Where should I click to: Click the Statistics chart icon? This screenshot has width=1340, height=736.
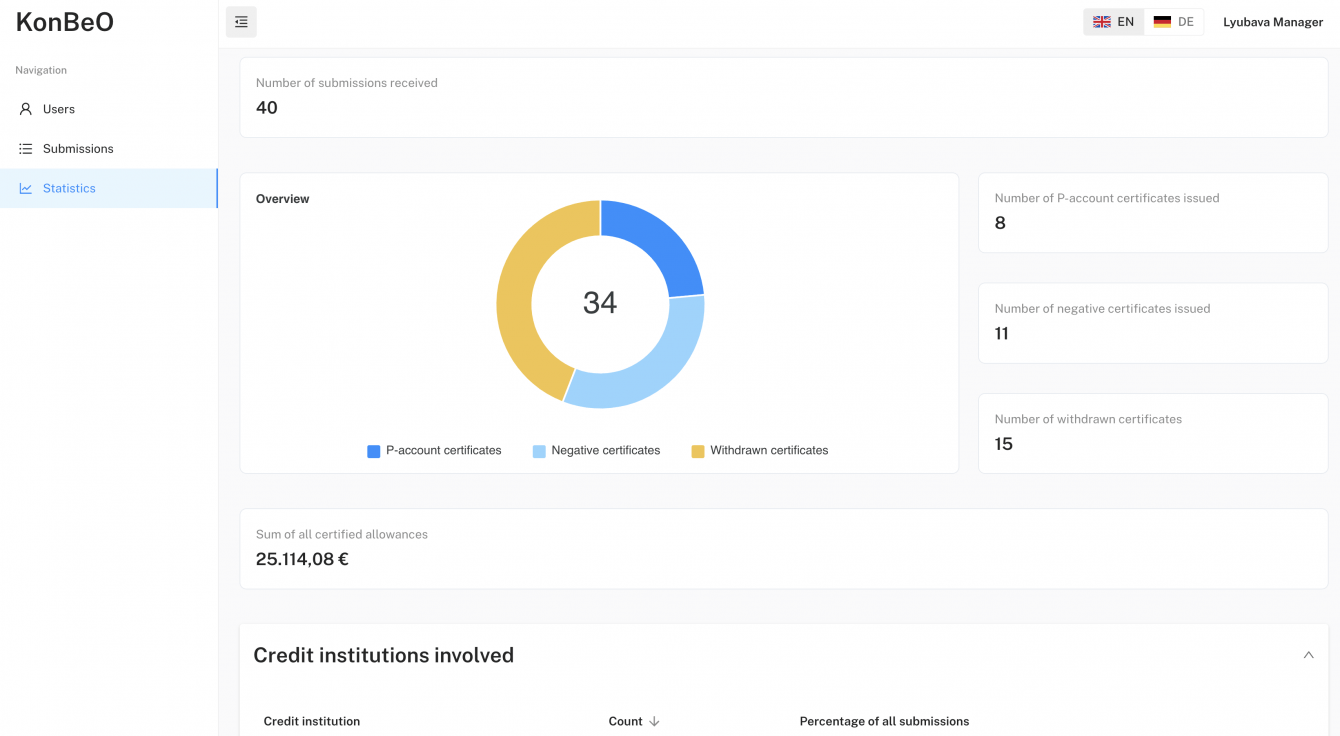pos(26,188)
